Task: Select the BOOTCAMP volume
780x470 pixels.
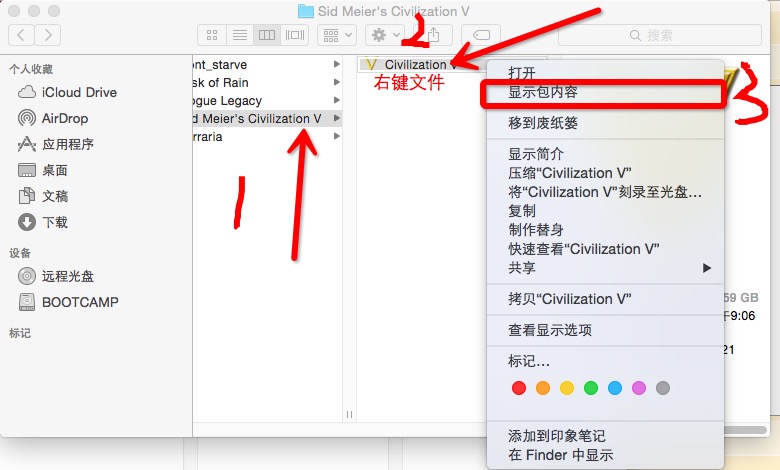Action: [x=68, y=302]
